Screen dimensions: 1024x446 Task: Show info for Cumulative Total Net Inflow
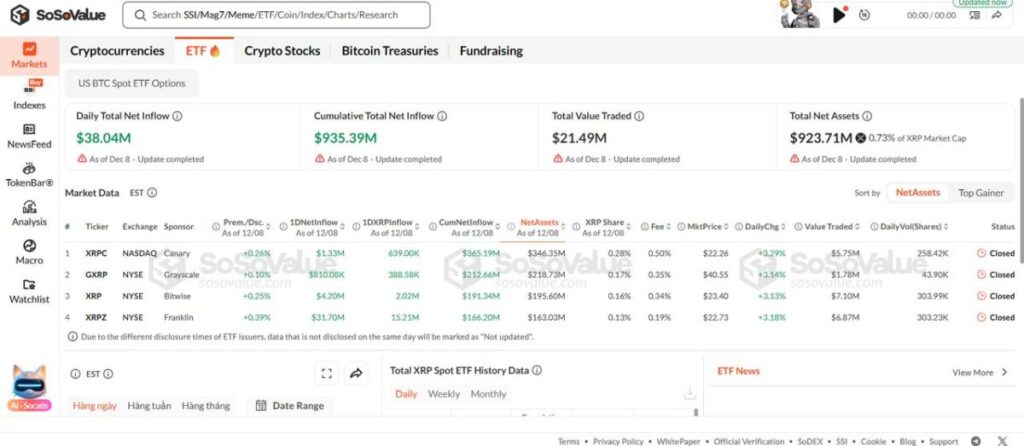pyautogui.click(x=442, y=116)
